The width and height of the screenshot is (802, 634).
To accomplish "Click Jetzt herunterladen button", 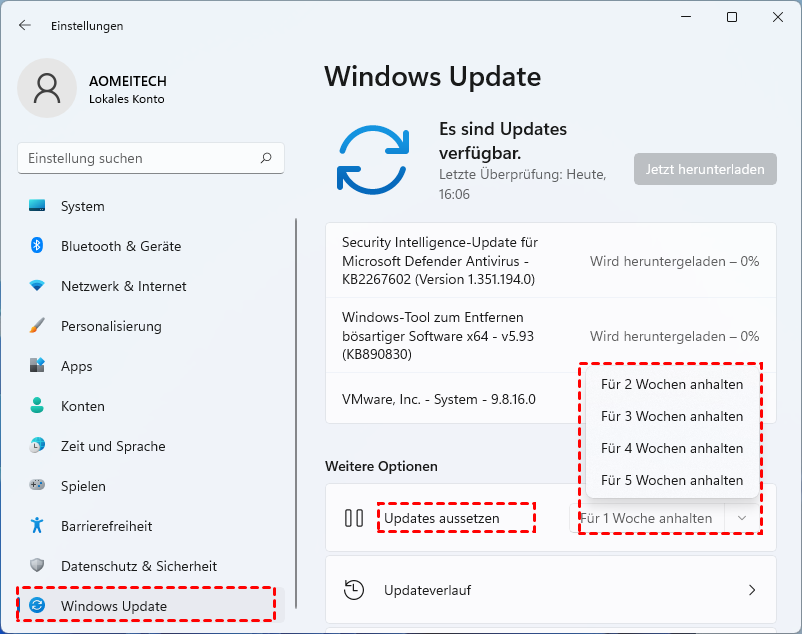I will (705, 169).
